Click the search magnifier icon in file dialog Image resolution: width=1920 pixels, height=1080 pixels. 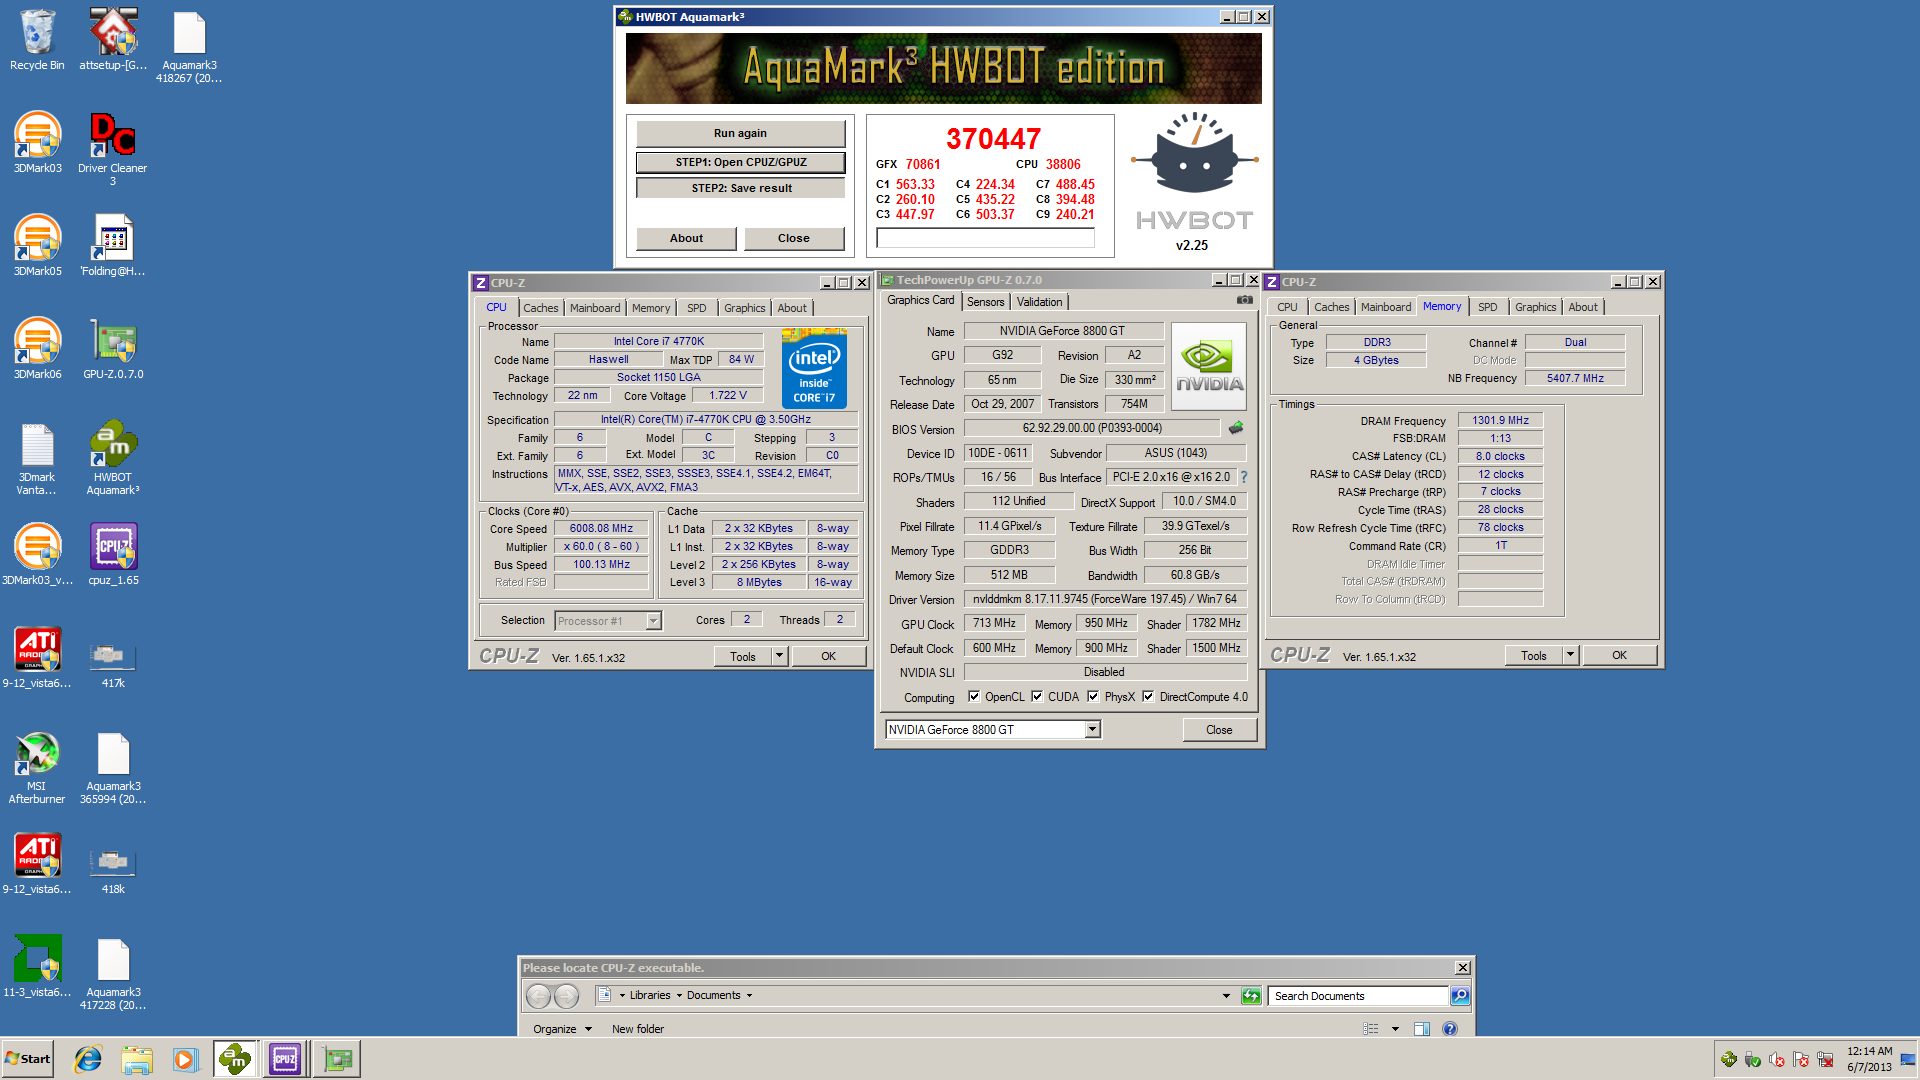coord(1460,996)
